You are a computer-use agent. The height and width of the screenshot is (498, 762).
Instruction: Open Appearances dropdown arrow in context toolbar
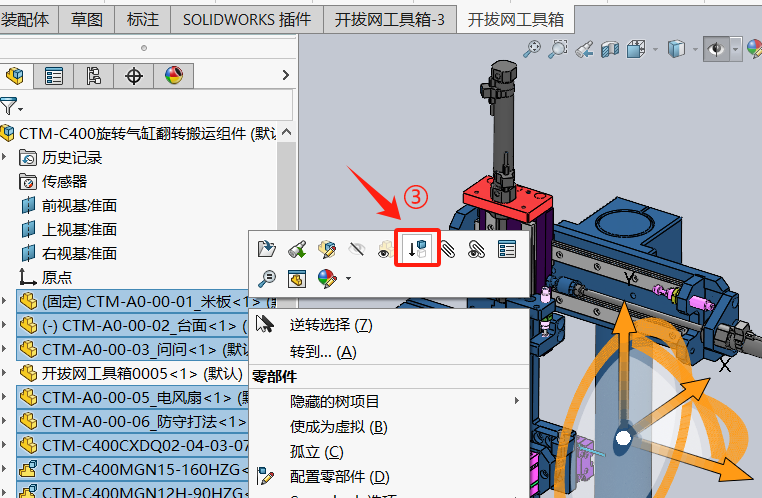[348, 279]
